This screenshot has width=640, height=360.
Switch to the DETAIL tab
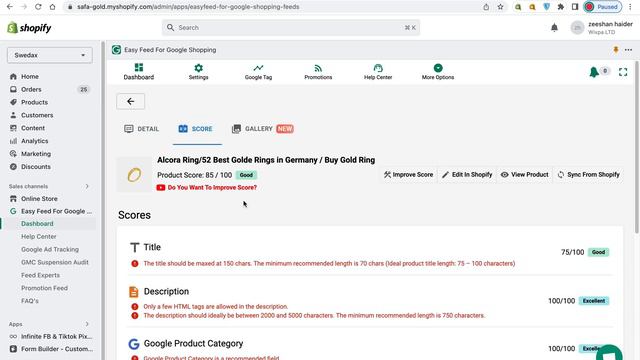[x=142, y=129]
